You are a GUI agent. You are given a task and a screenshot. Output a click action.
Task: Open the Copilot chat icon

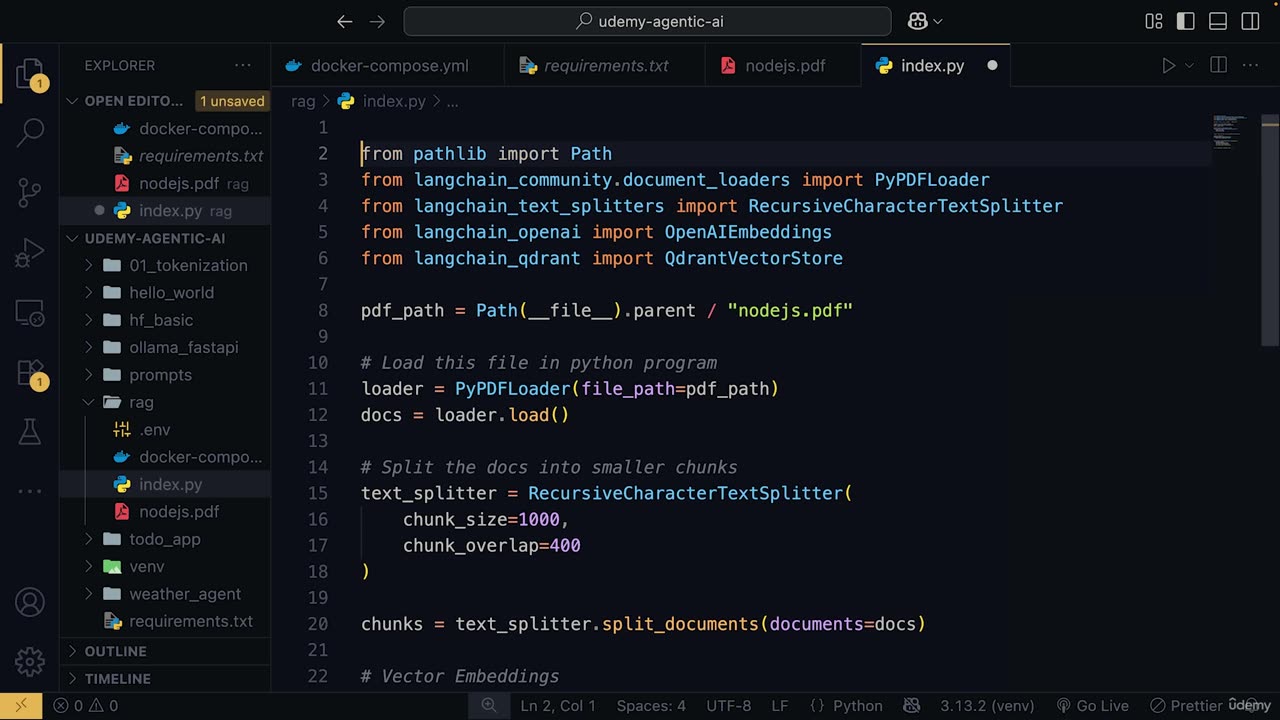coord(917,21)
